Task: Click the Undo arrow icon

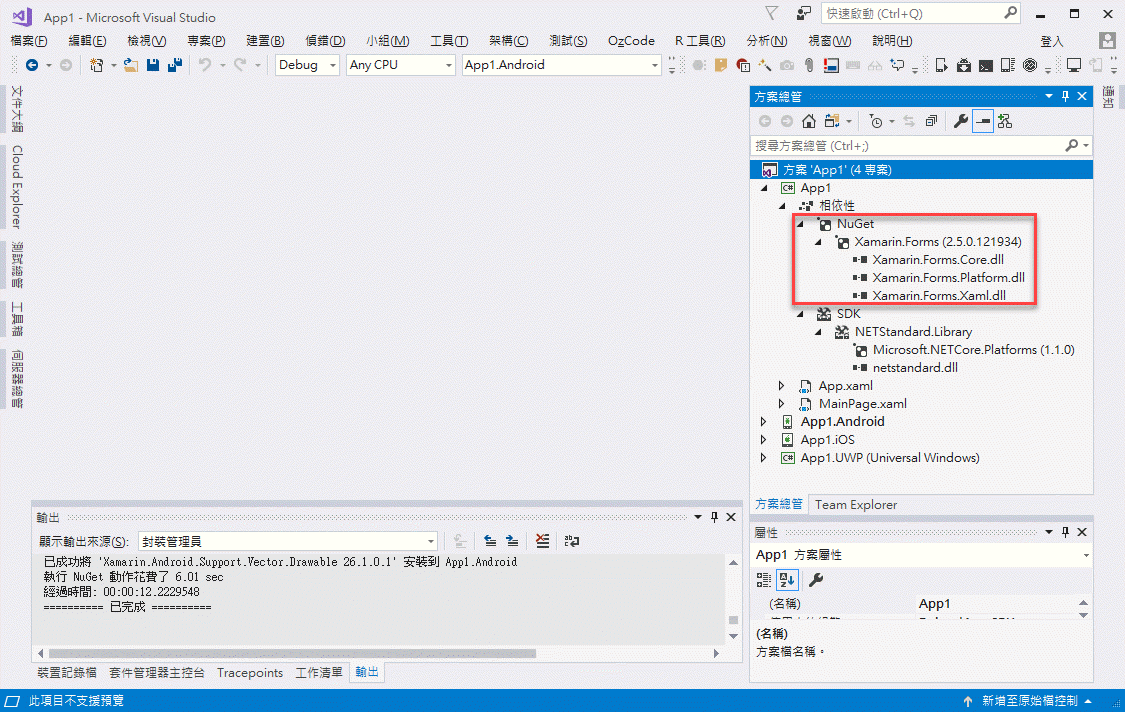Action: 205,65
